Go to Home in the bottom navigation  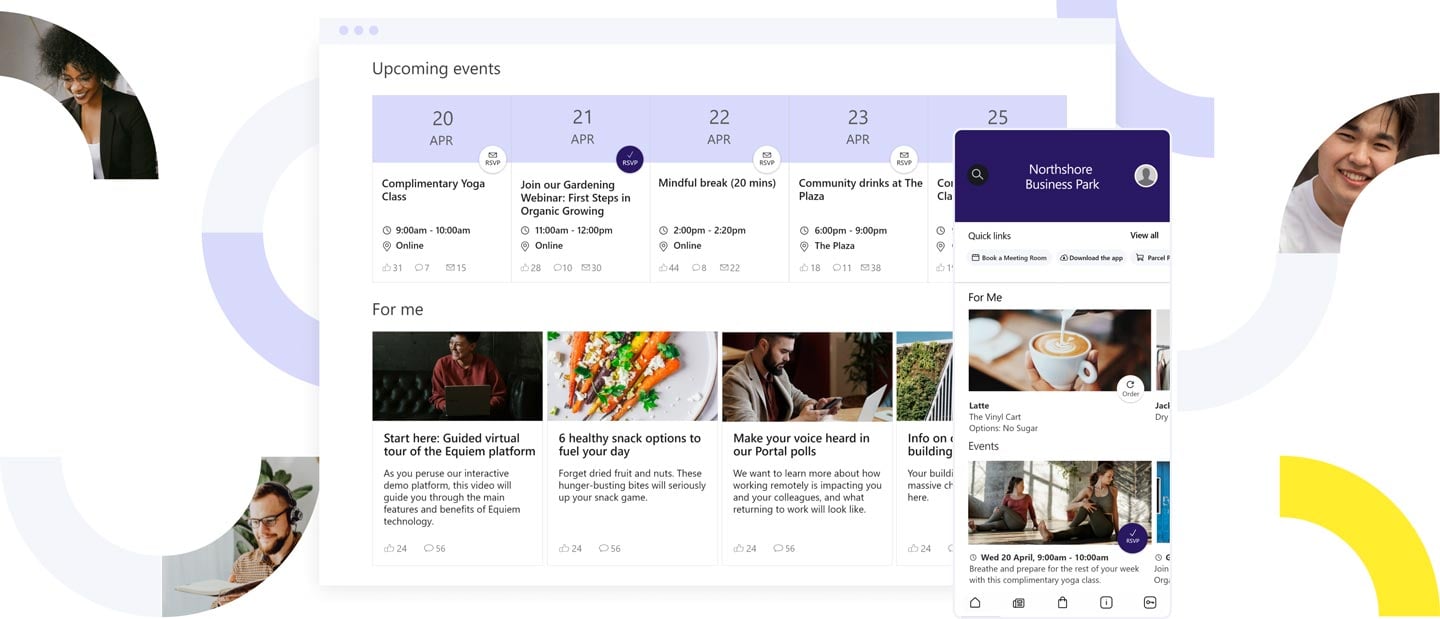[x=975, y=602]
